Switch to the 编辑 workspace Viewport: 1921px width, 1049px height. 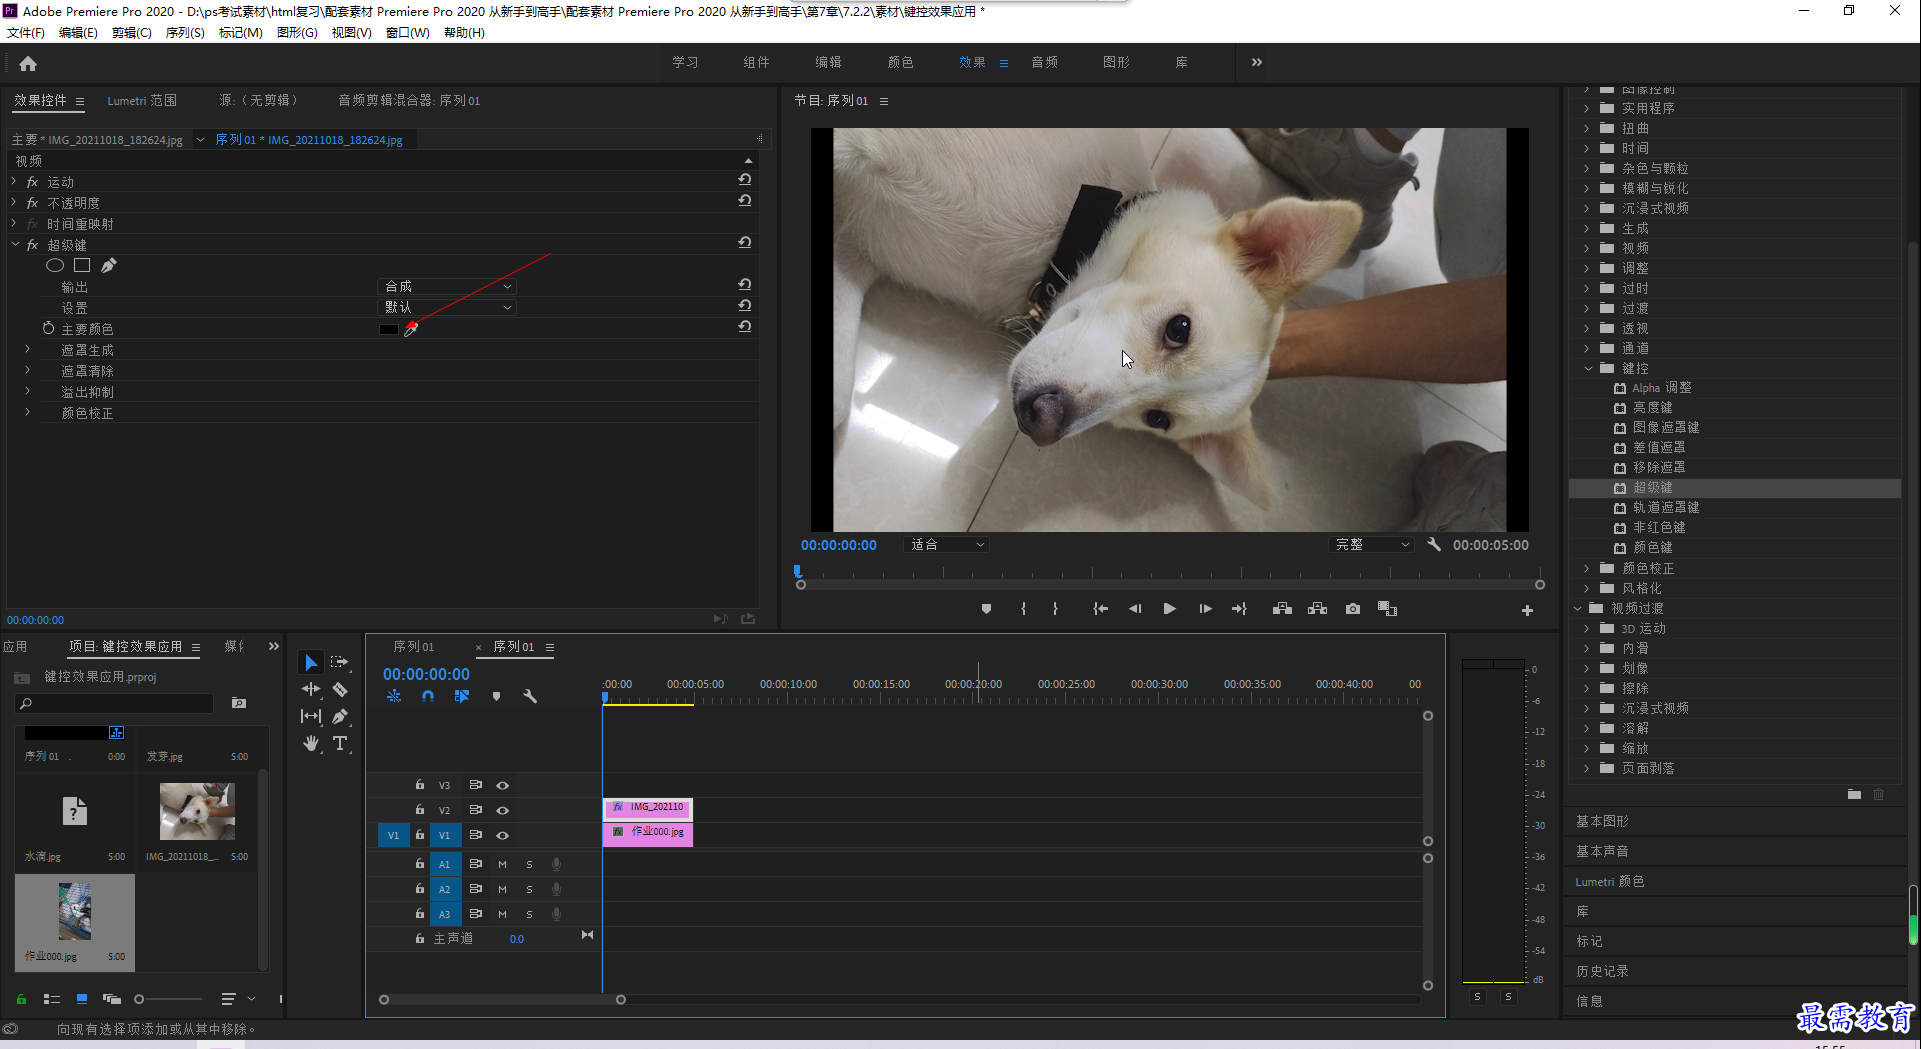(828, 62)
